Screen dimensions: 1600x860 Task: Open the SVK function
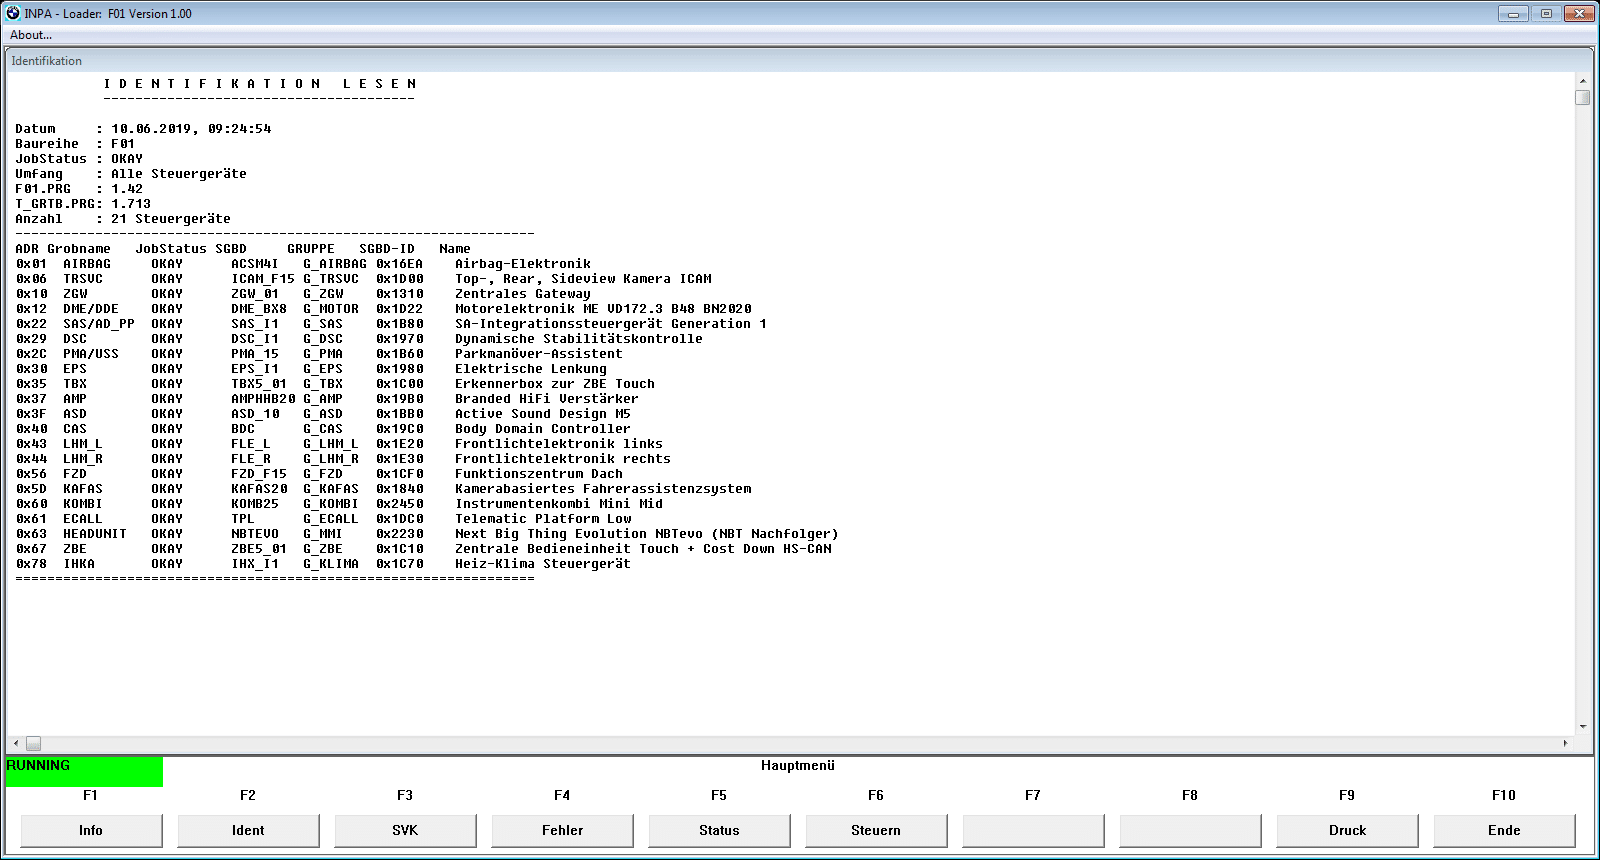point(405,830)
